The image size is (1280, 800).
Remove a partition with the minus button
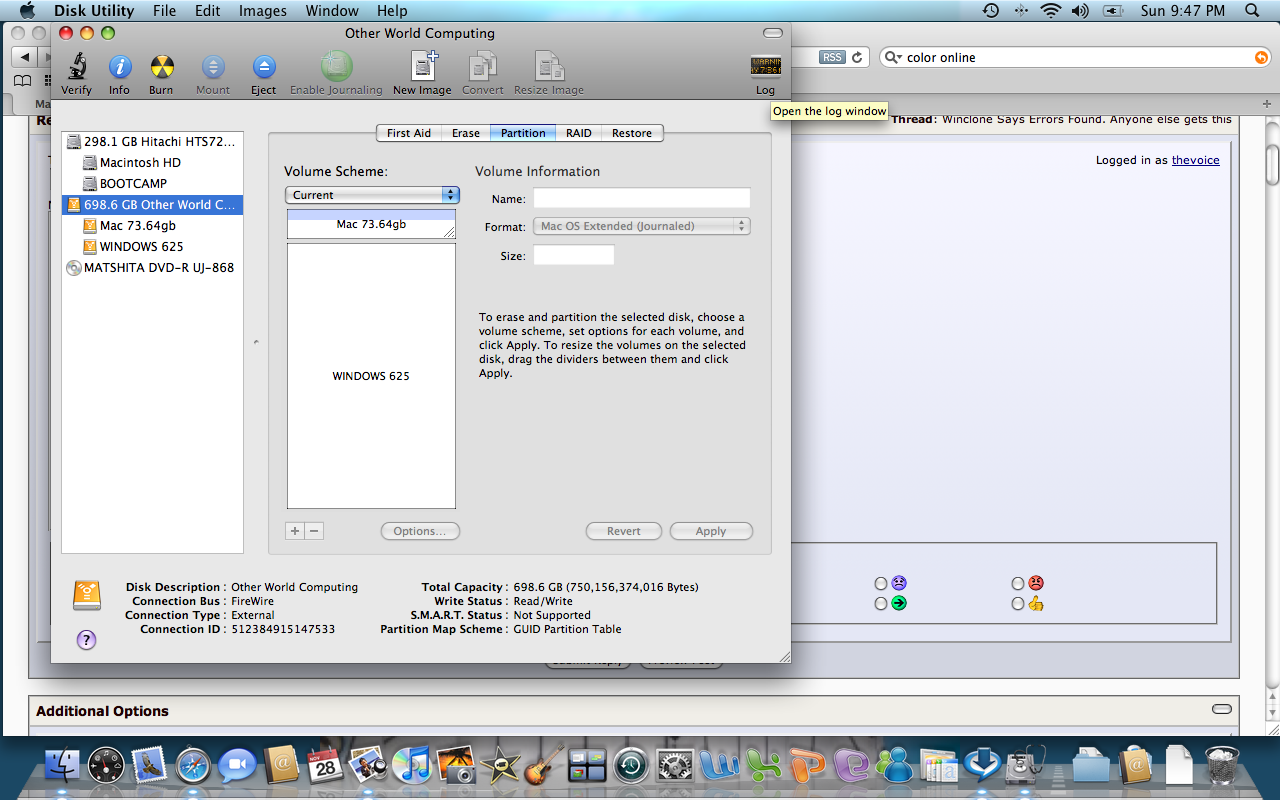click(x=314, y=531)
